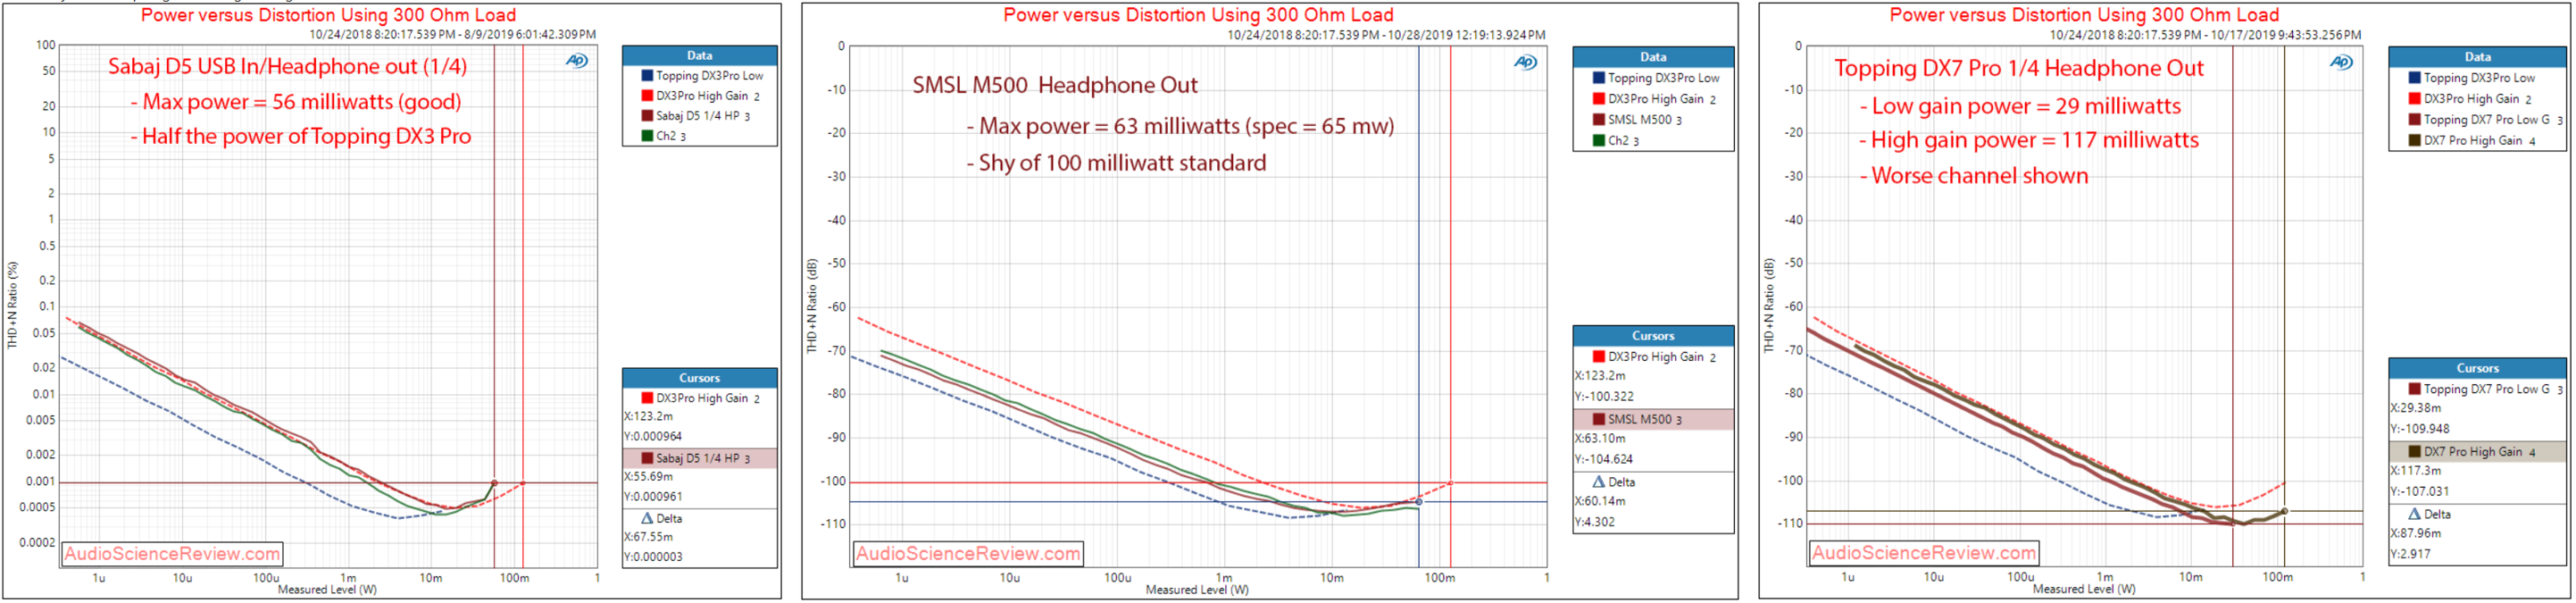Viewport: 2576px width, 603px height.
Task: Click the AP logo in the SMSL M500 chart
Action: pyautogui.click(x=1525, y=62)
